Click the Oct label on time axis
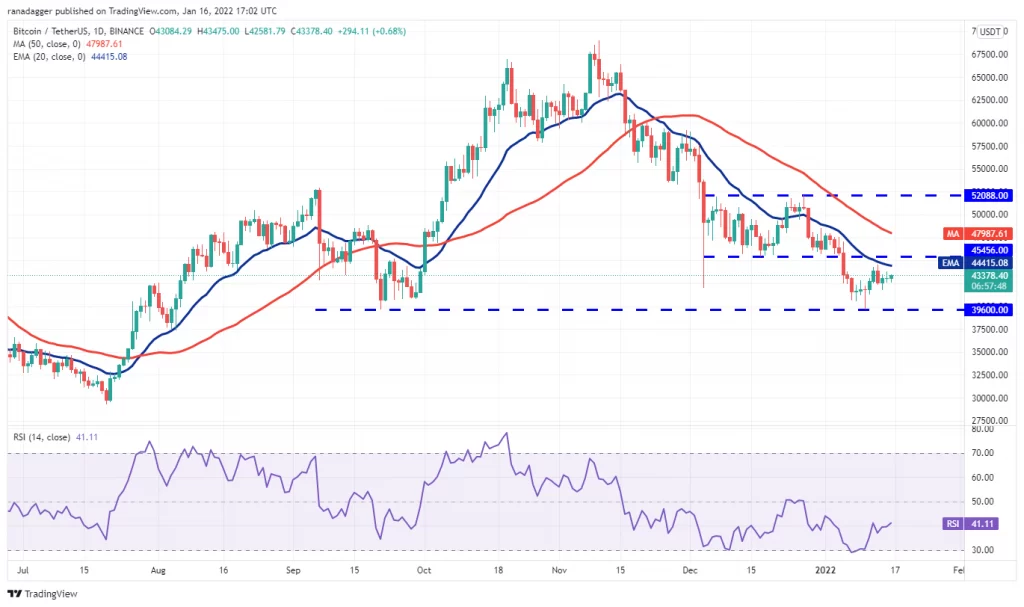 coord(424,570)
